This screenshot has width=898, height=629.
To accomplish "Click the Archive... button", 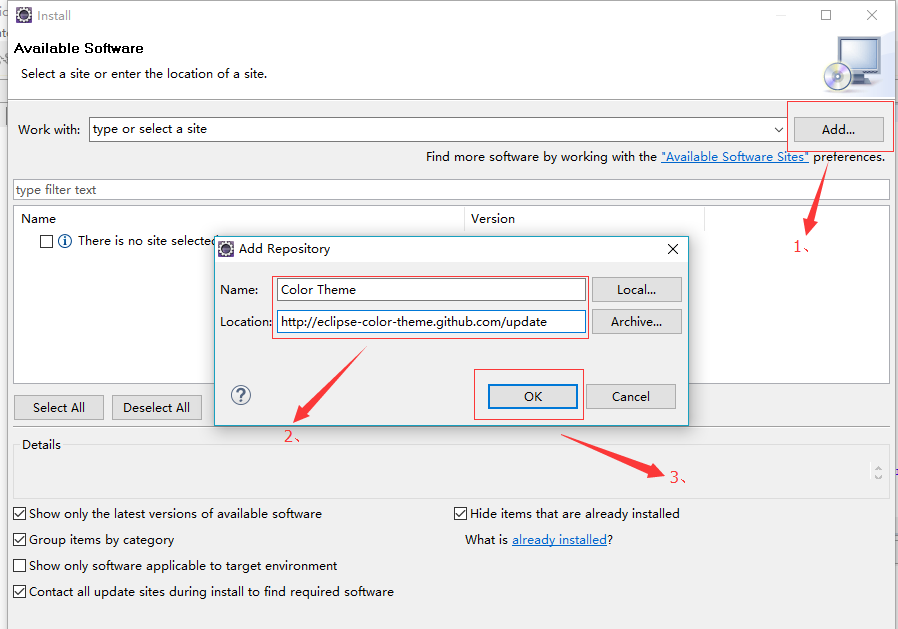I will coord(636,322).
